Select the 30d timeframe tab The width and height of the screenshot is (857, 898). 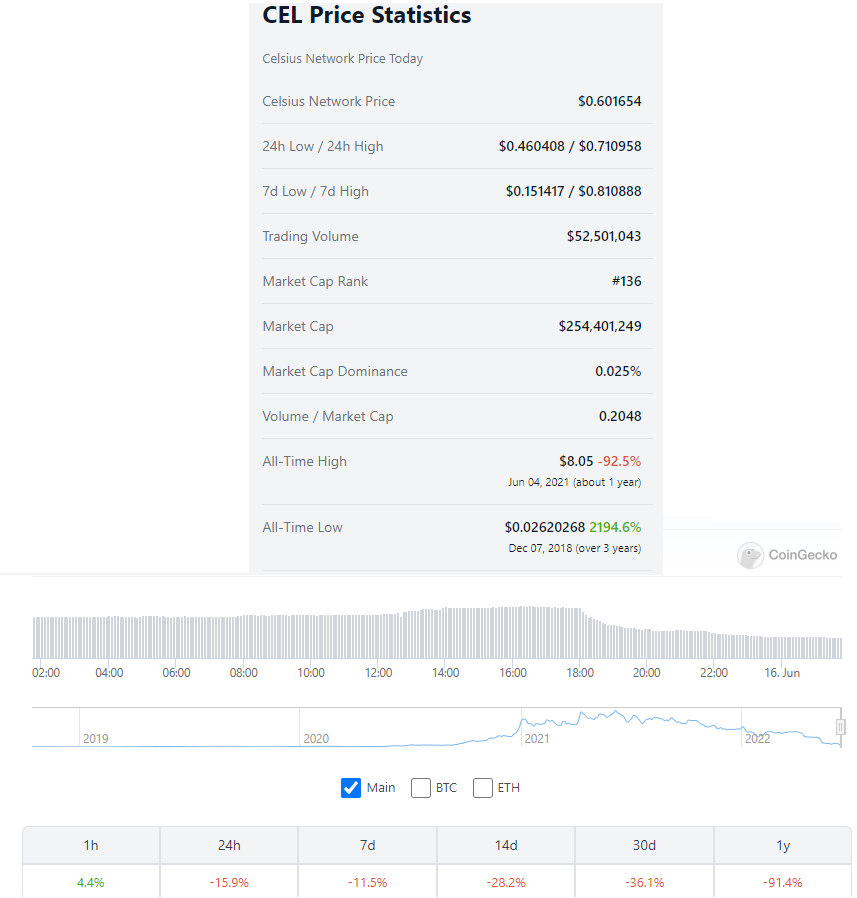click(644, 845)
